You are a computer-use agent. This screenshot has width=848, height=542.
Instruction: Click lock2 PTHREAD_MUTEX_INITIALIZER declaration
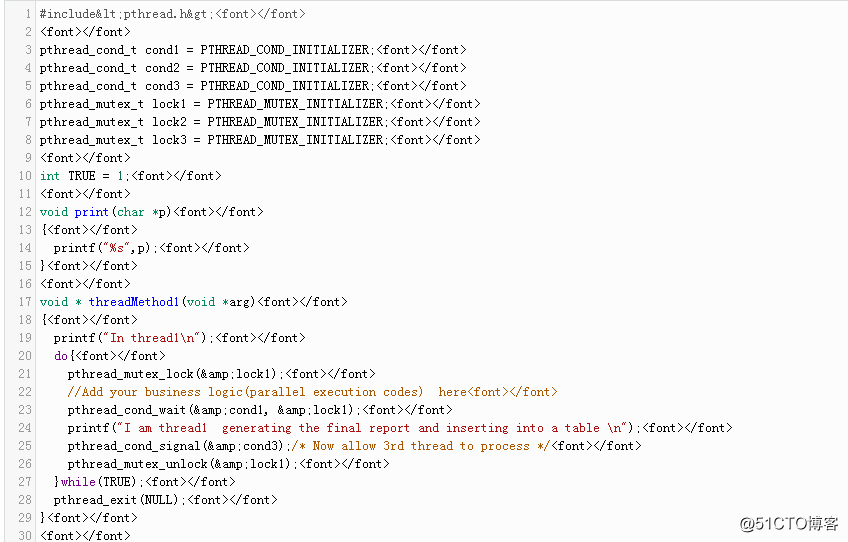(260, 122)
